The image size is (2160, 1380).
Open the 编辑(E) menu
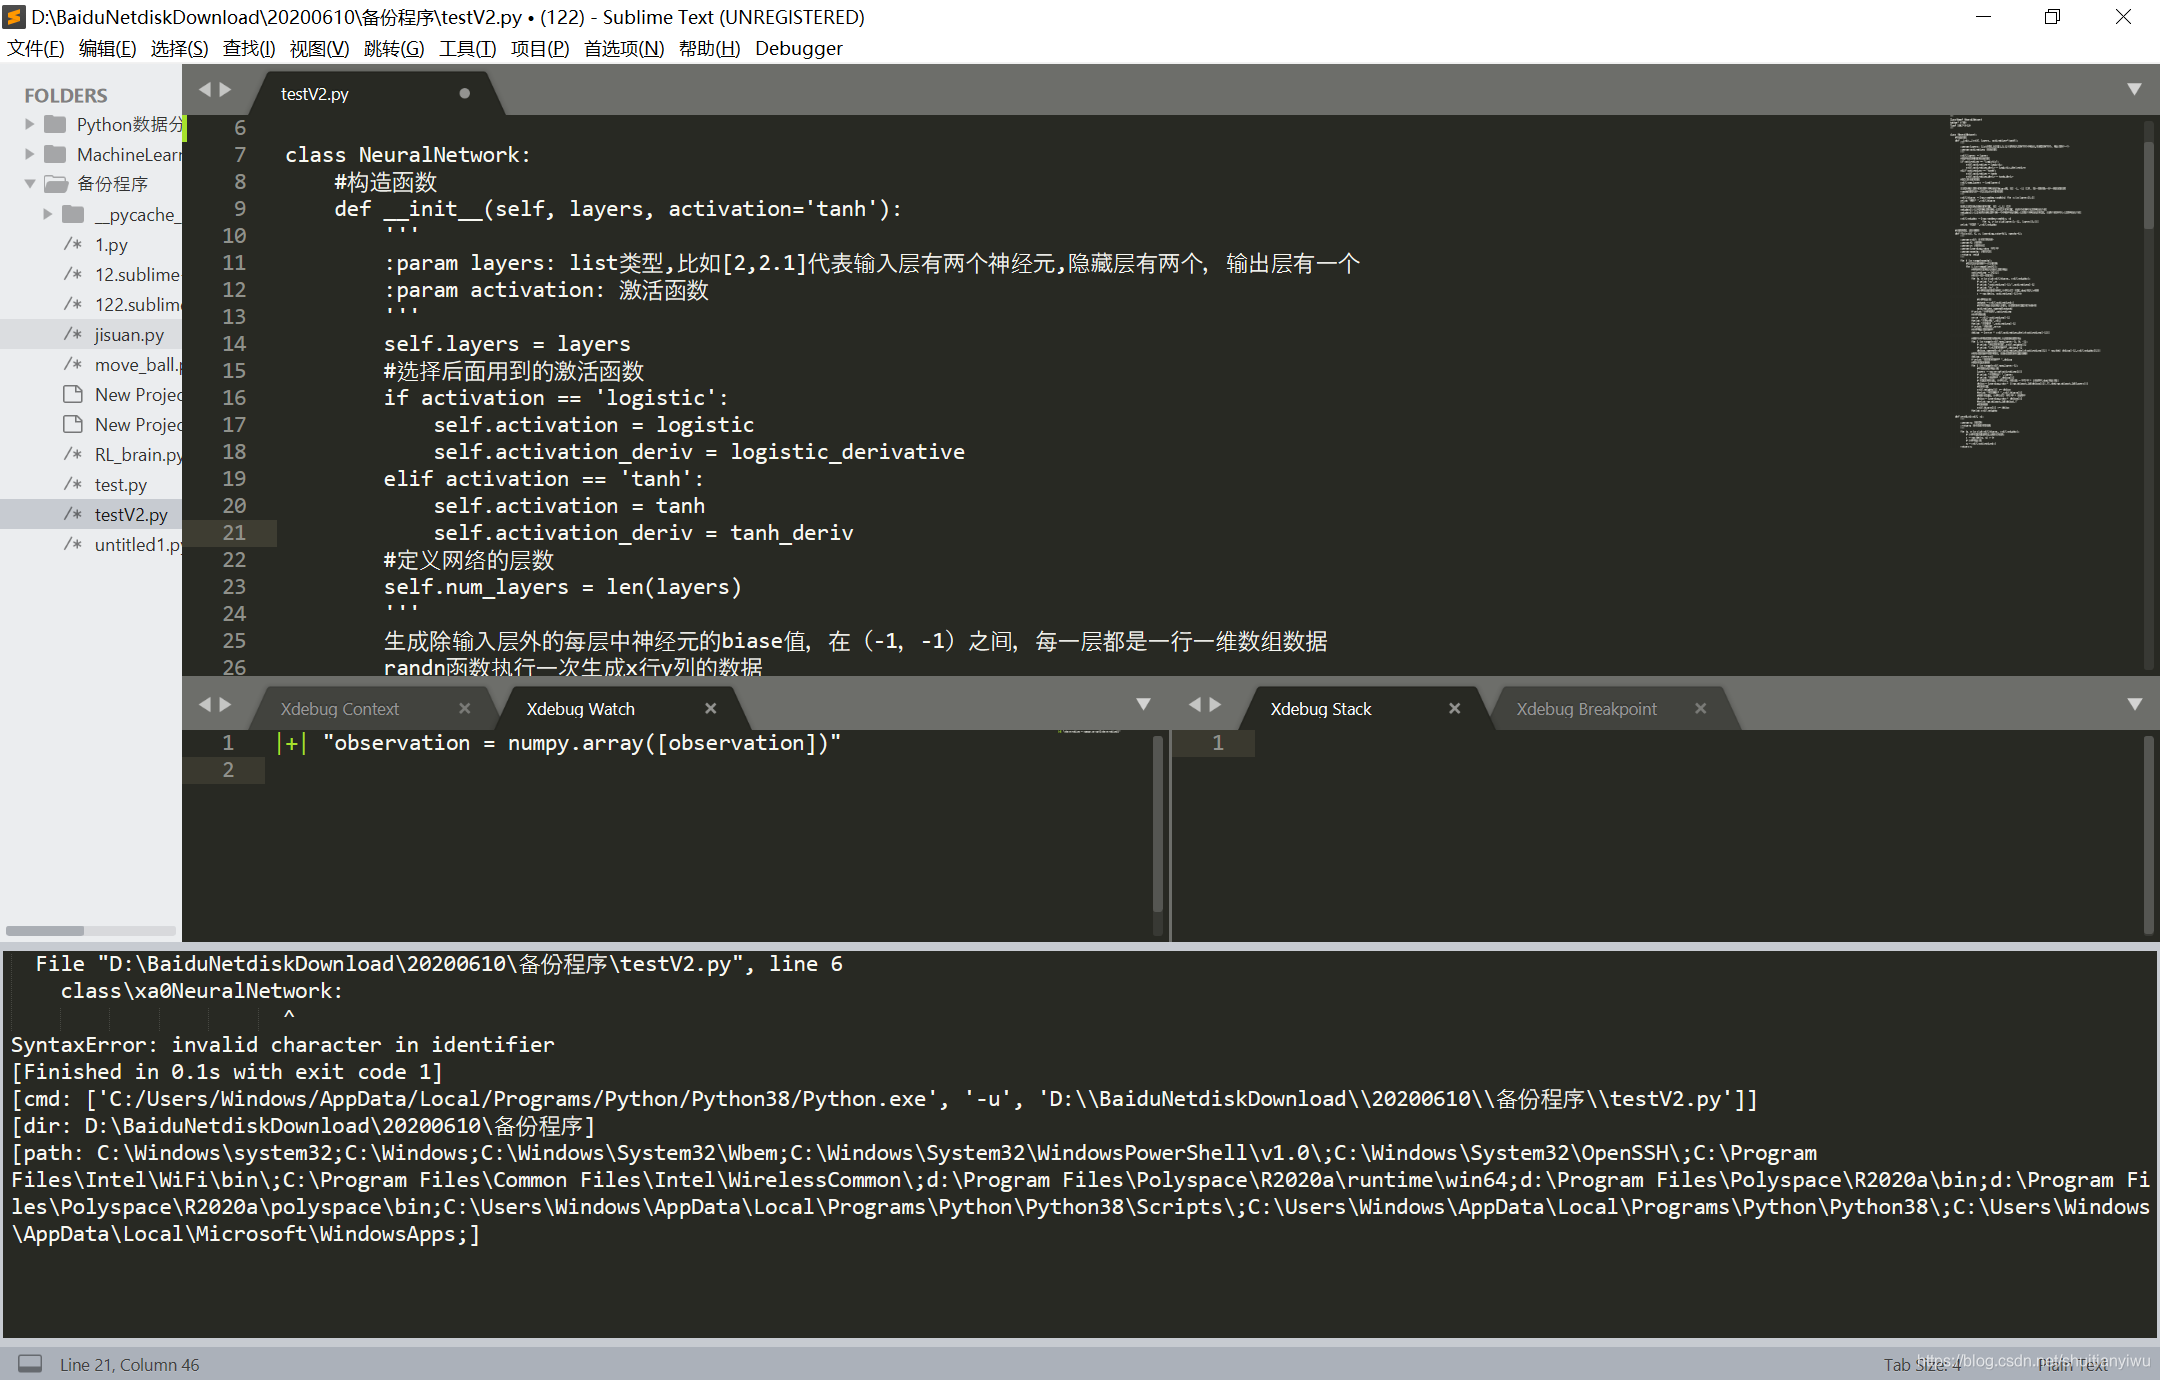pos(107,48)
